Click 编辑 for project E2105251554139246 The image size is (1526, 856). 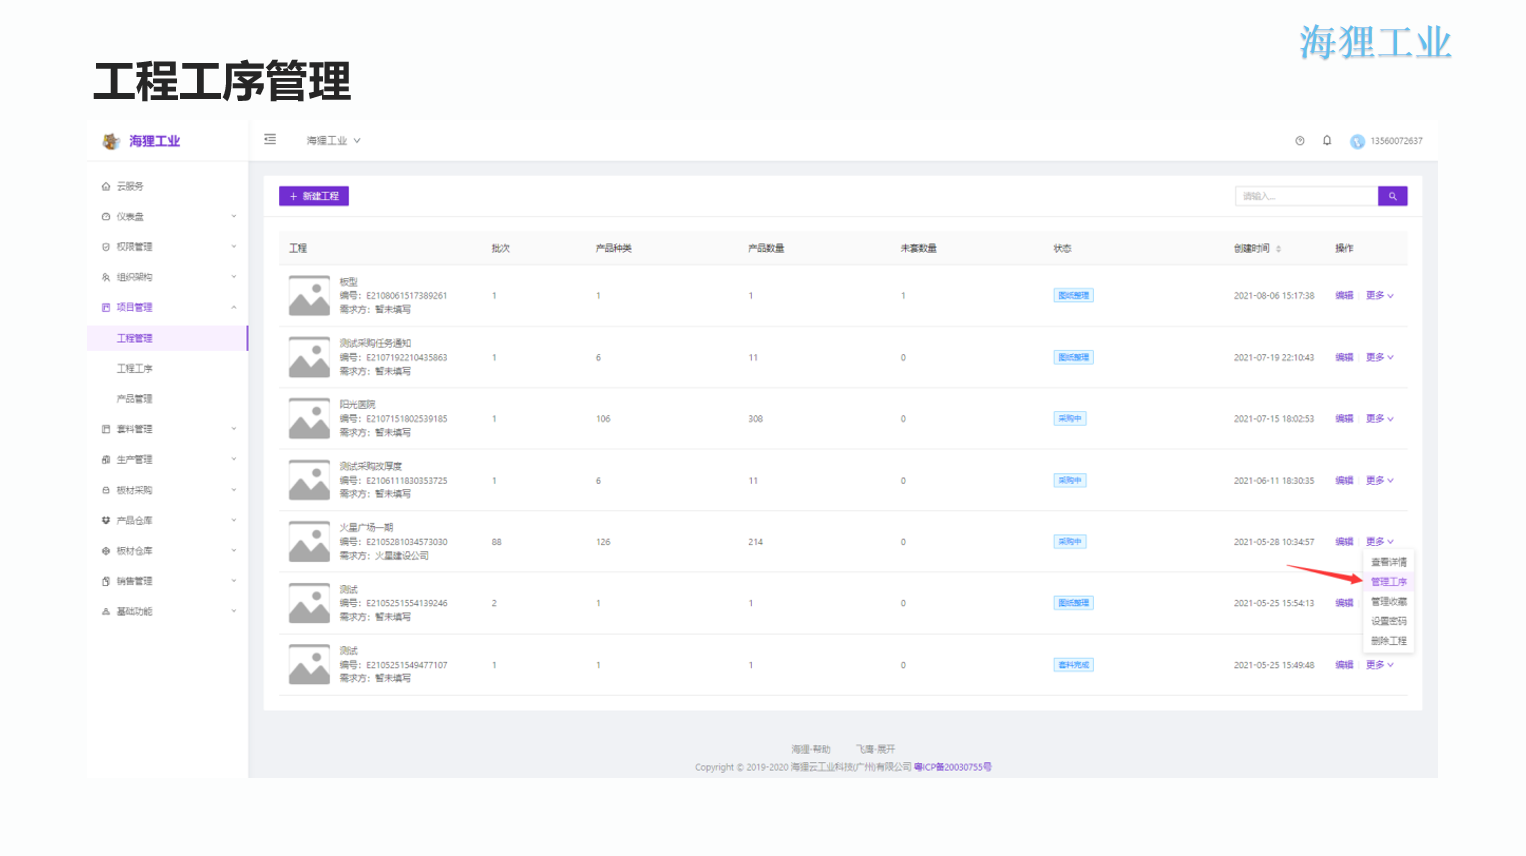[1344, 603]
